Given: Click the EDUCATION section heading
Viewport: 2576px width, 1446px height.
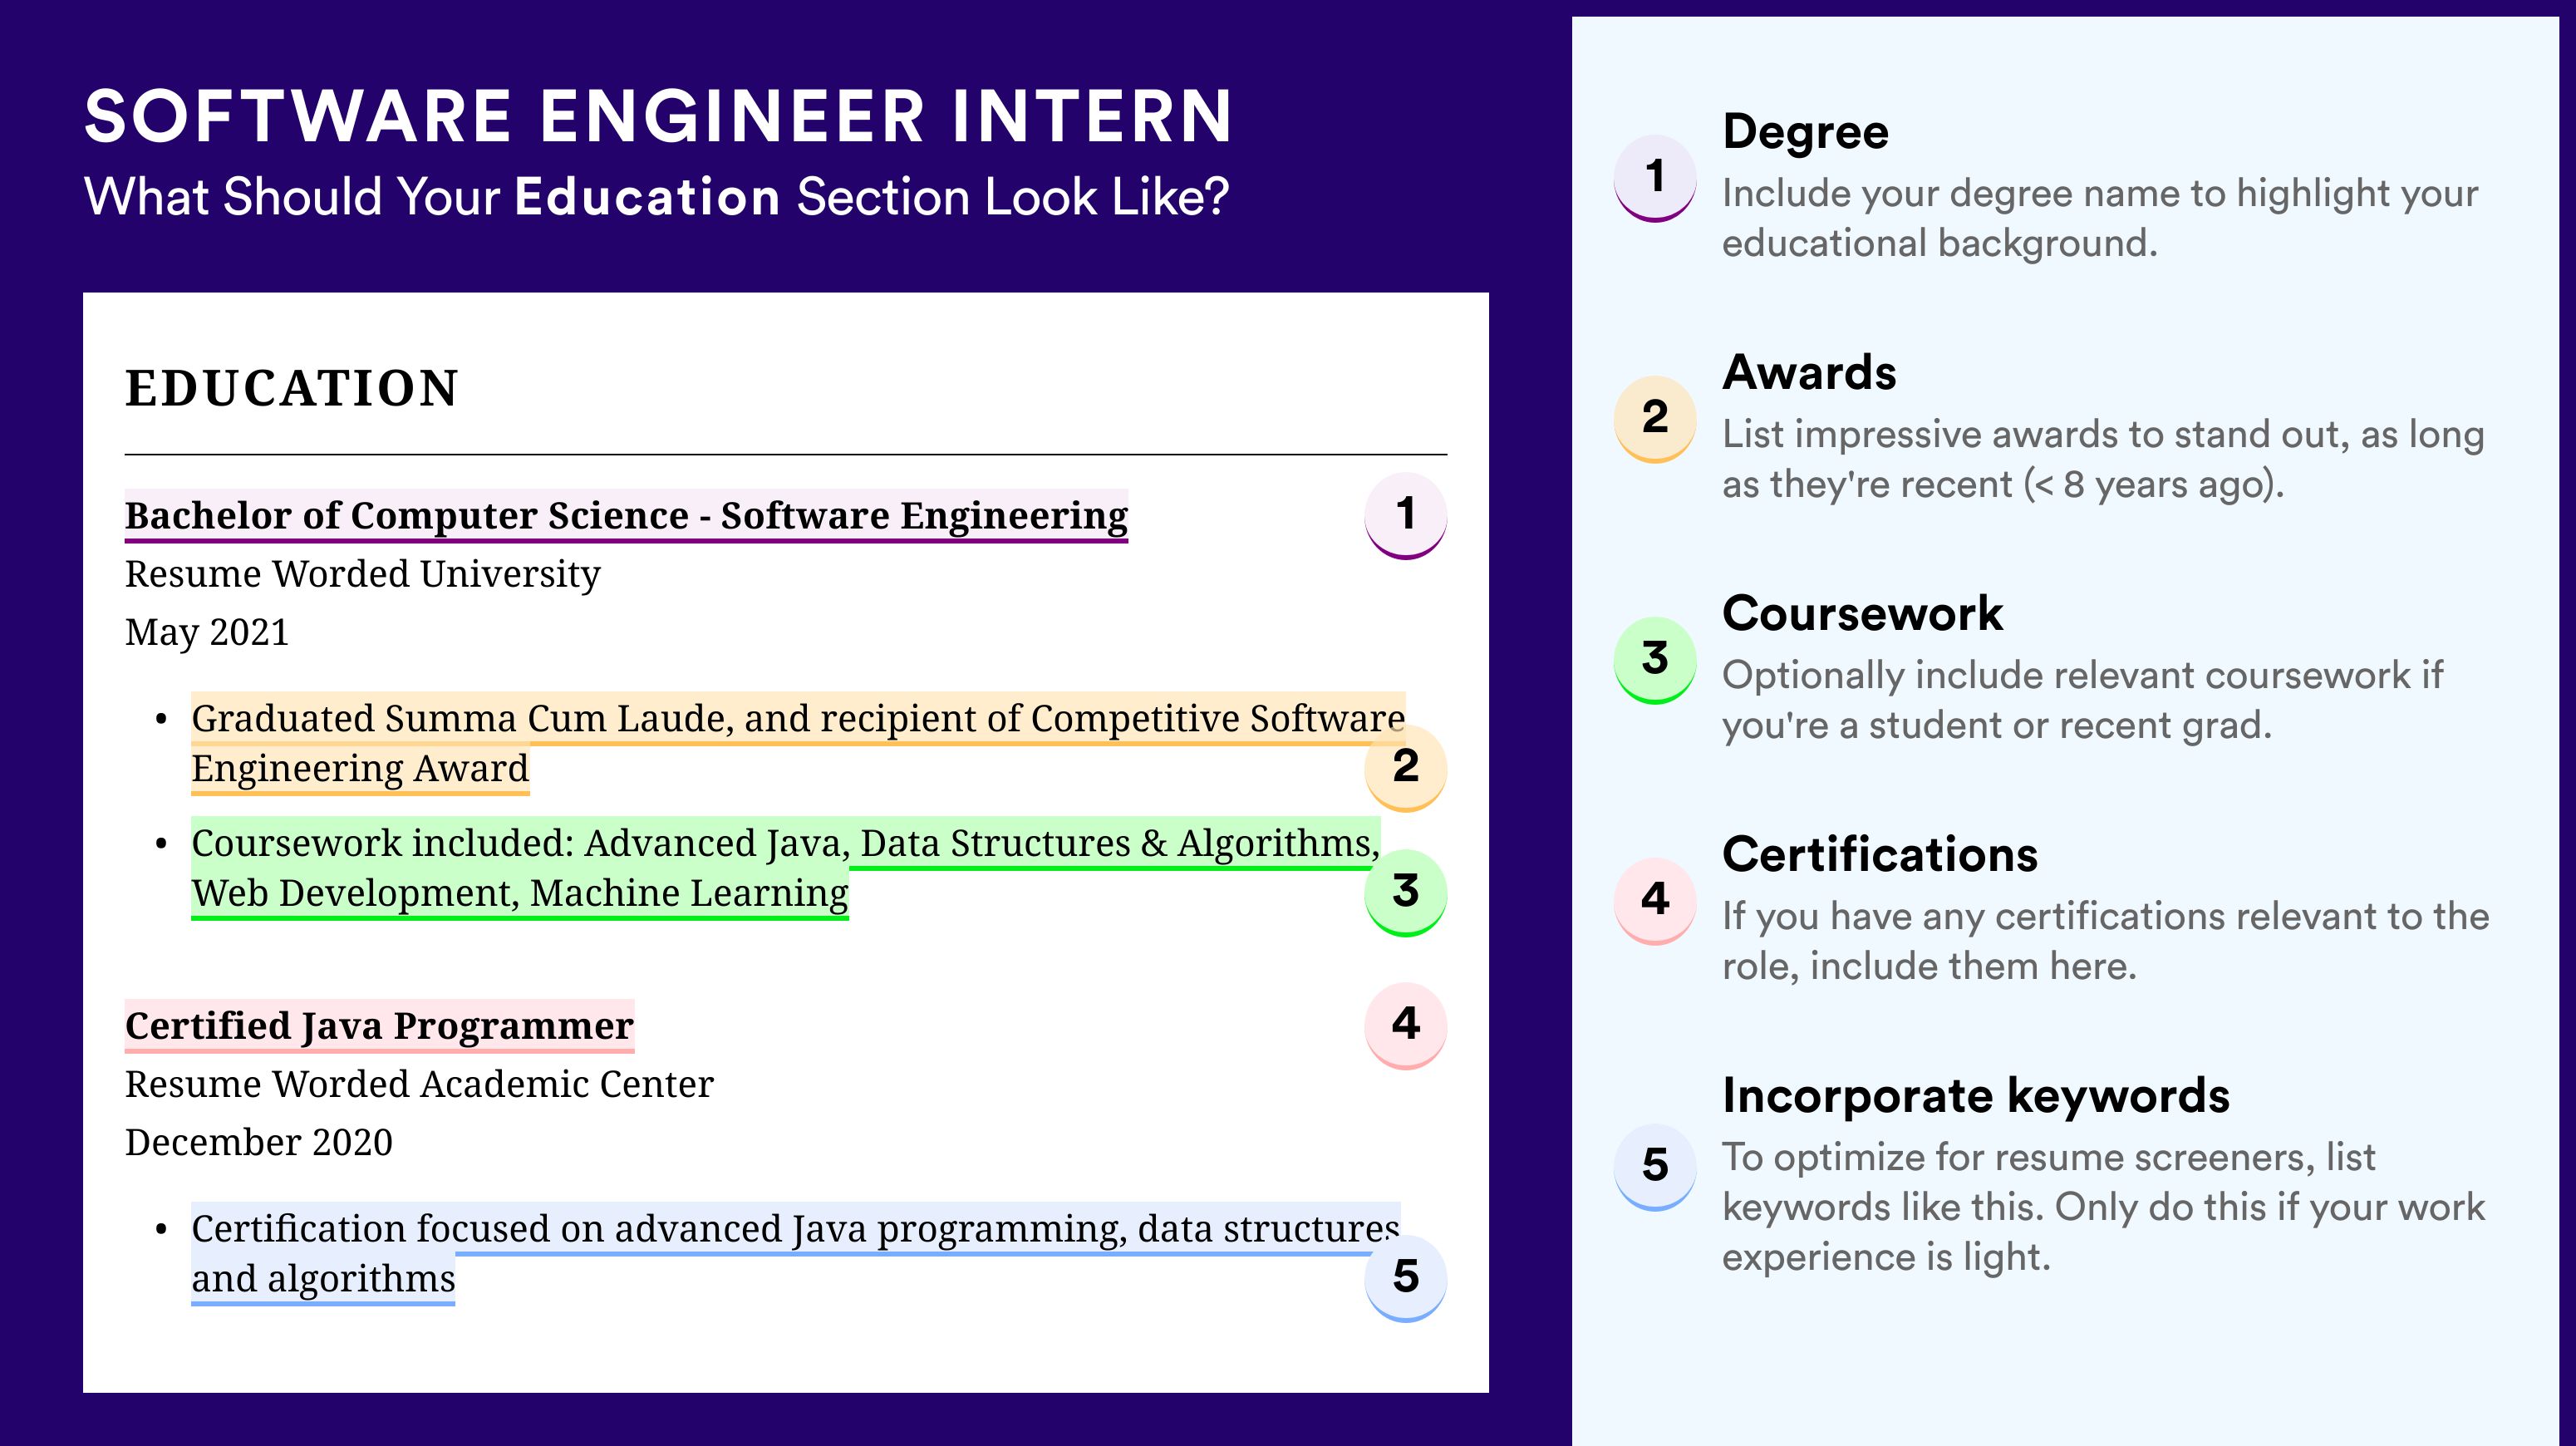Looking at the screenshot, I should pyautogui.click(x=292, y=388).
